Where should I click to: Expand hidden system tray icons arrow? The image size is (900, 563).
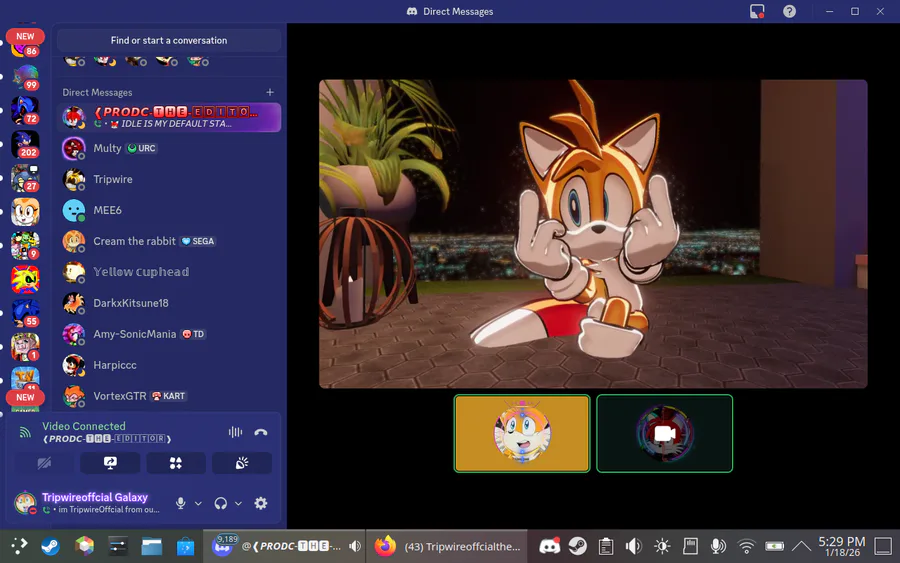[802, 546]
